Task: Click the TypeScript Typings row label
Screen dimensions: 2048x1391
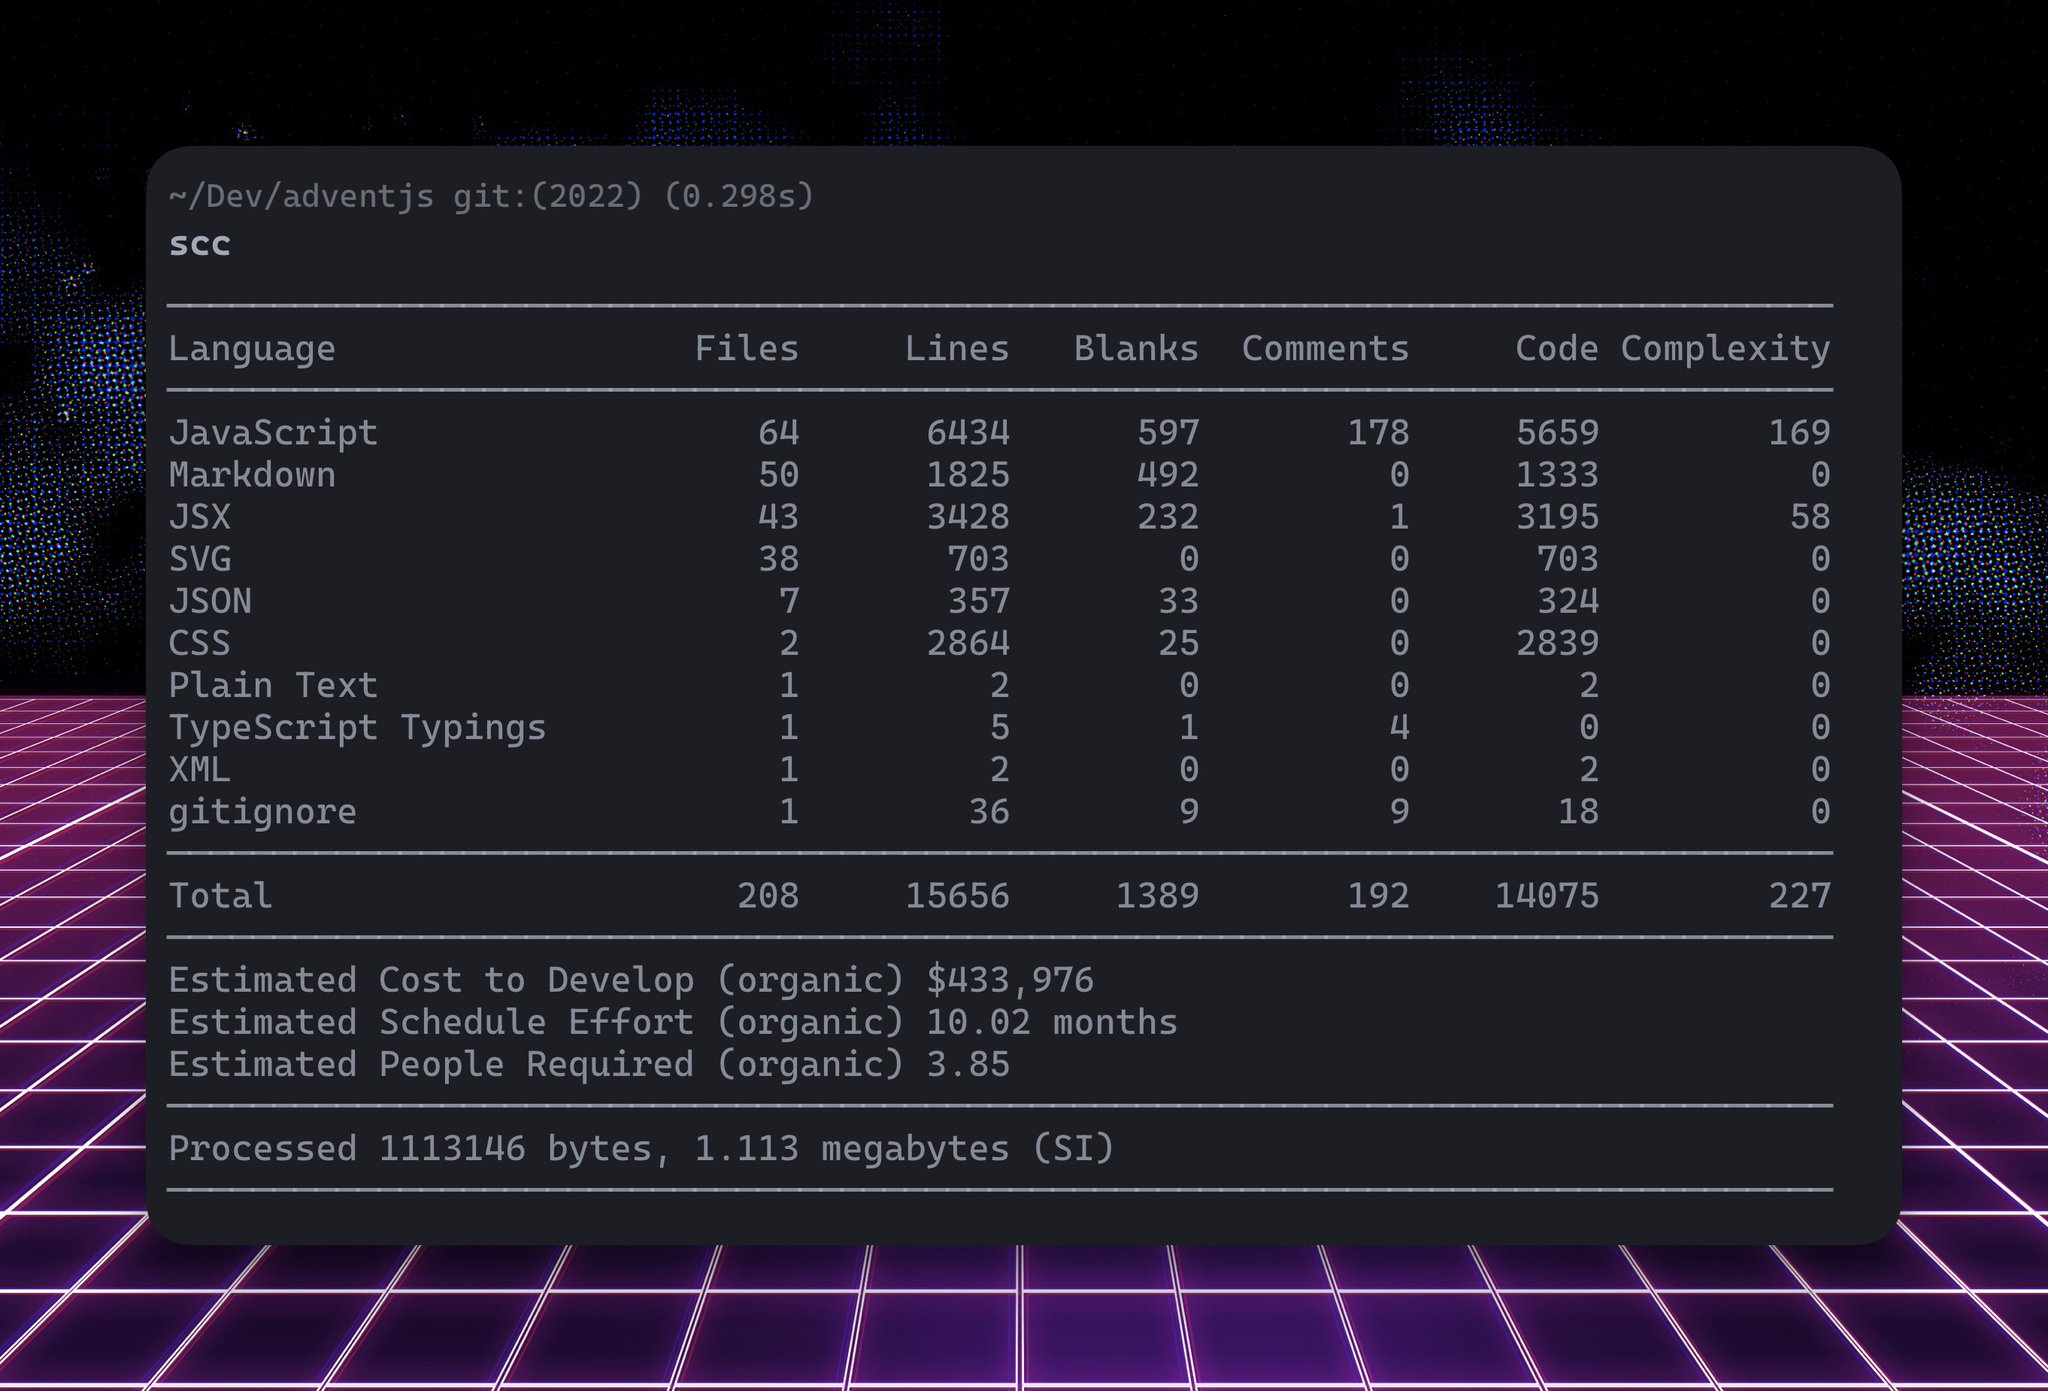Action: pyautogui.click(x=357, y=728)
